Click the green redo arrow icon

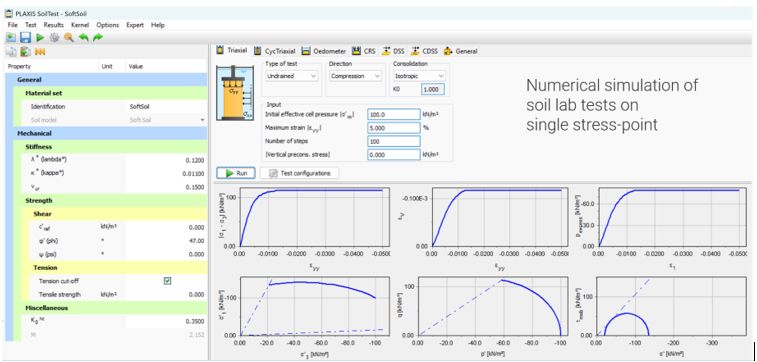[98, 37]
